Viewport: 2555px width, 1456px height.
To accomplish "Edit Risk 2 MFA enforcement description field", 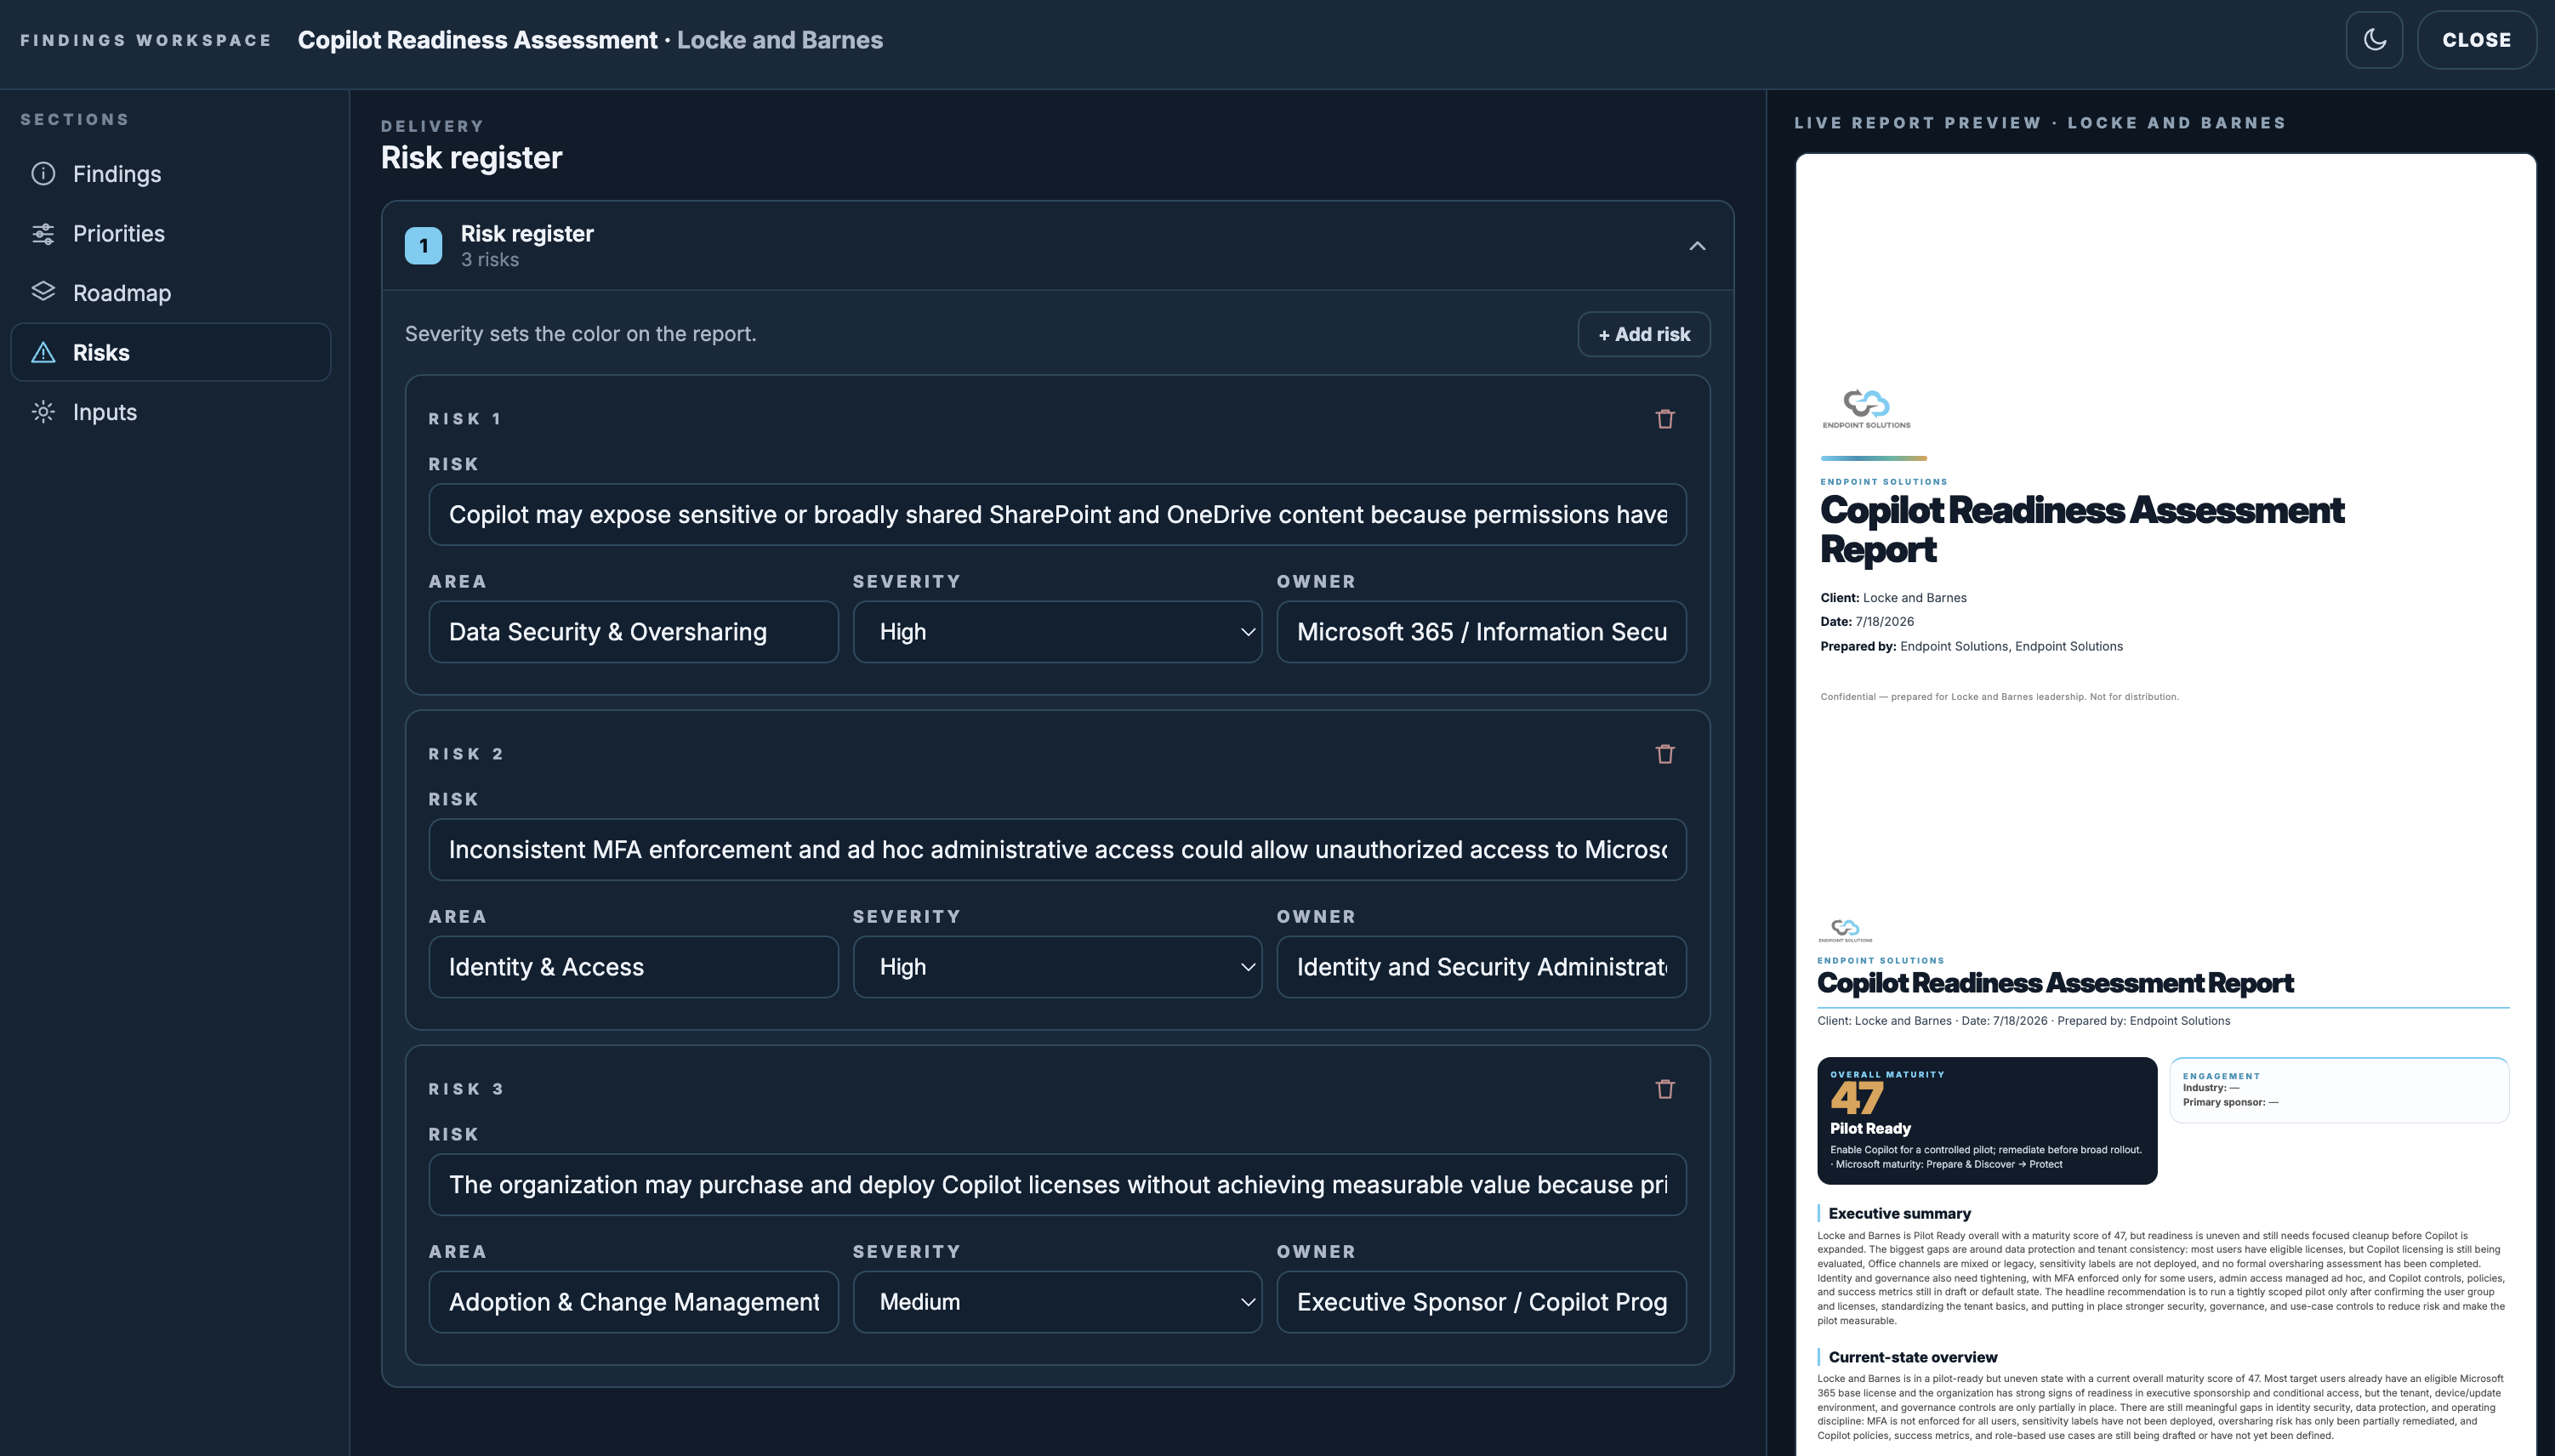I will point(1057,850).
